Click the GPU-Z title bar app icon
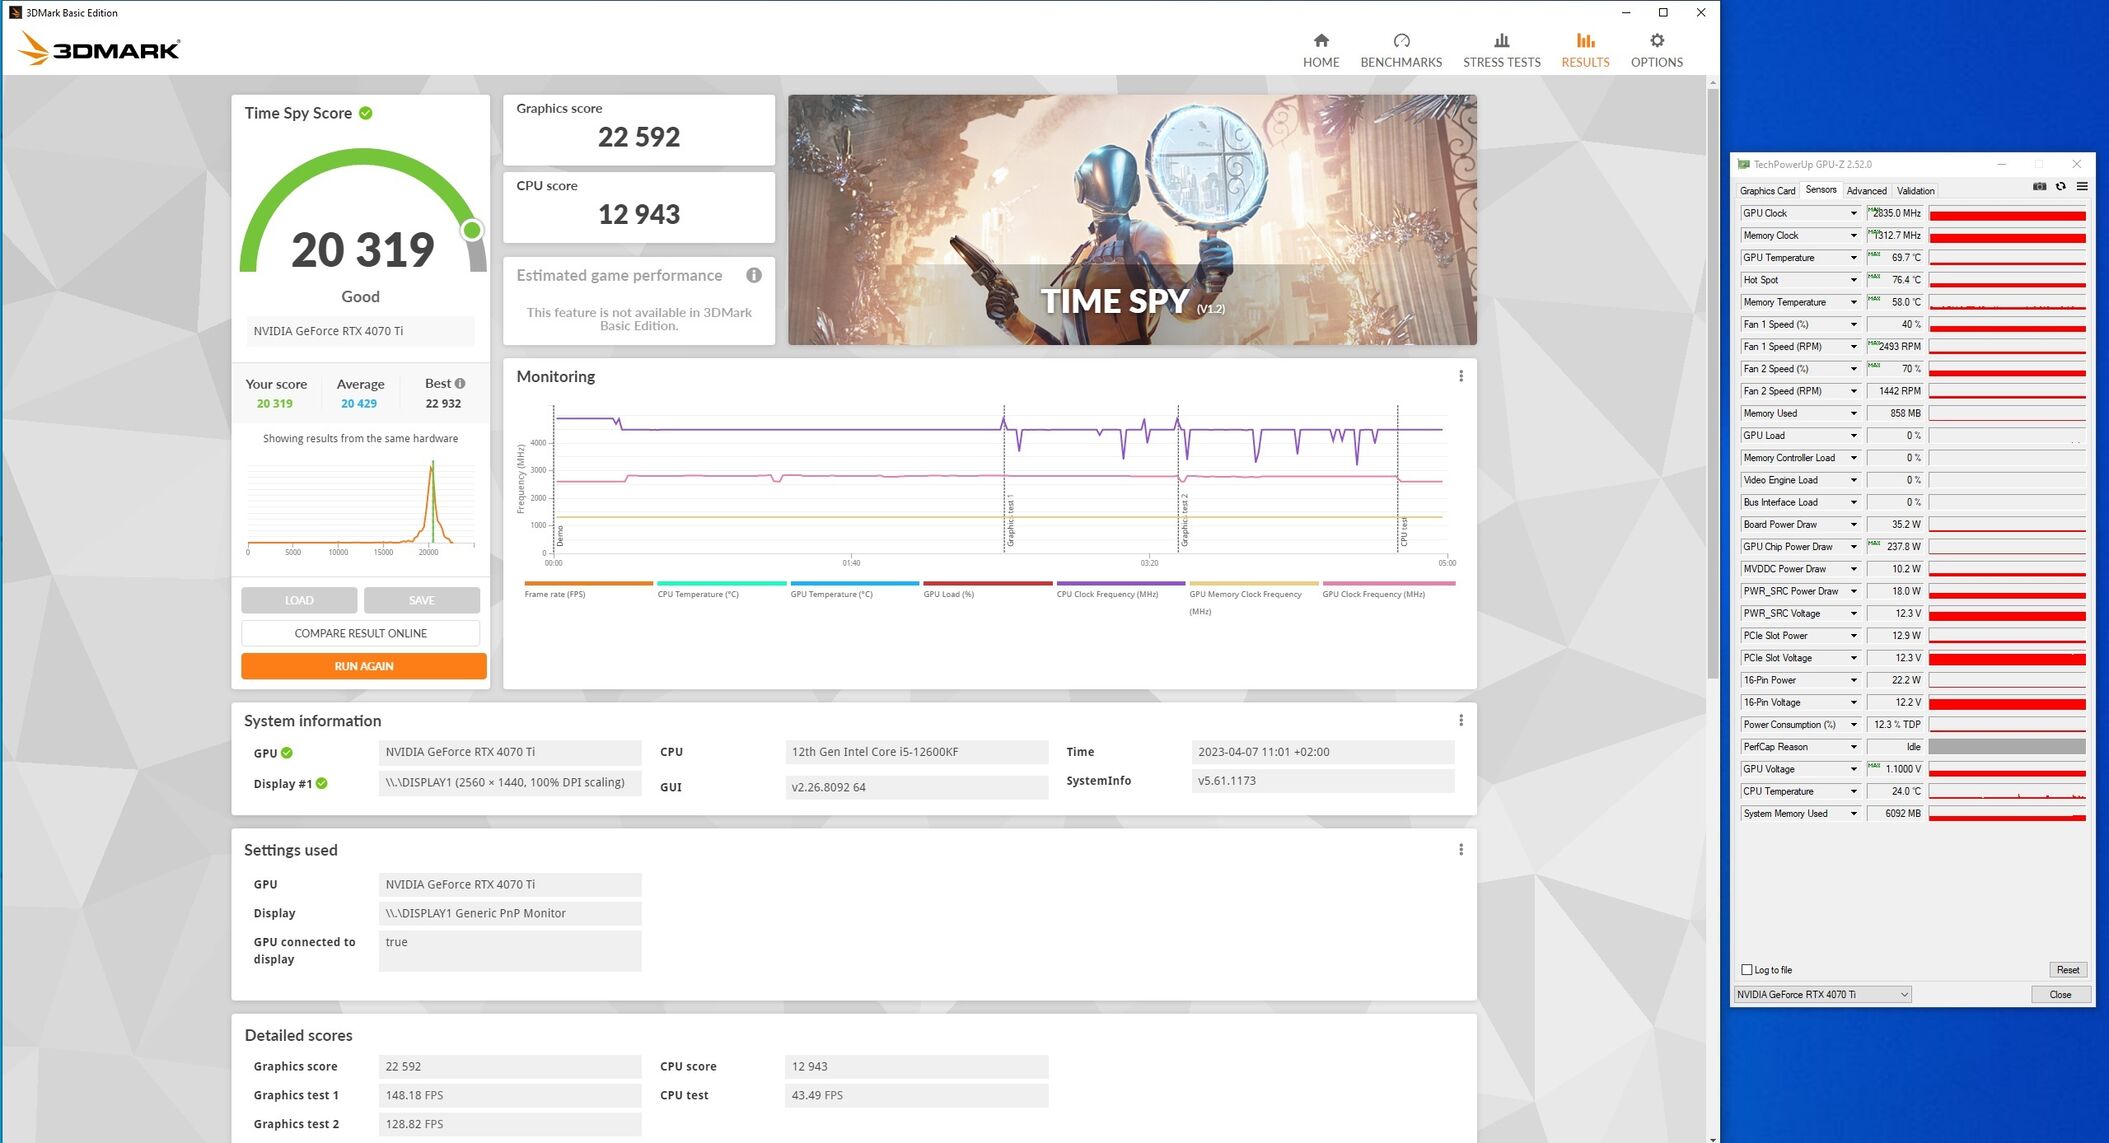Image resolution: width=2109 pixels, height=1143 pixels. [1743, 164]
